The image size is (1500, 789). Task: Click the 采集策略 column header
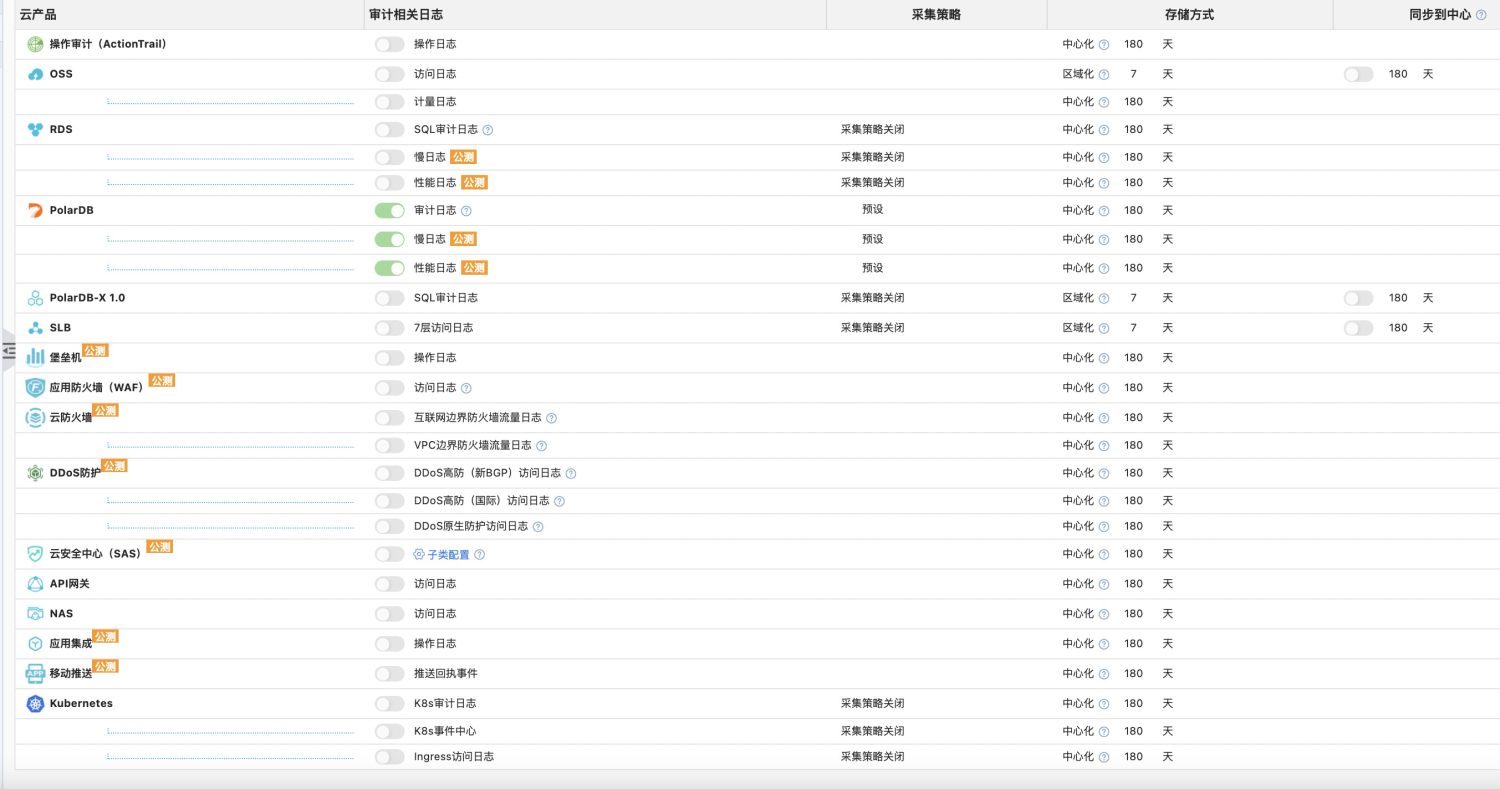[x=936, y=15]
